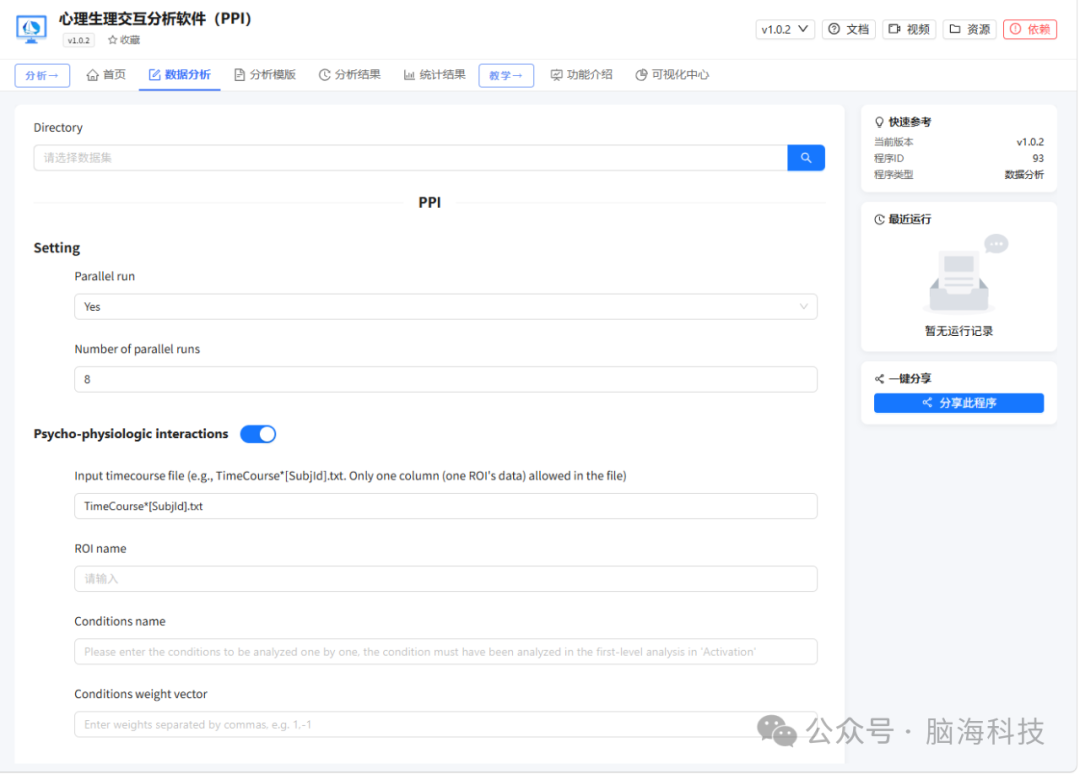Click the 程序类型 数据分析 value
Image resolution: width=1080 pixels, height=775 pixels.
tap(1024, 175)
